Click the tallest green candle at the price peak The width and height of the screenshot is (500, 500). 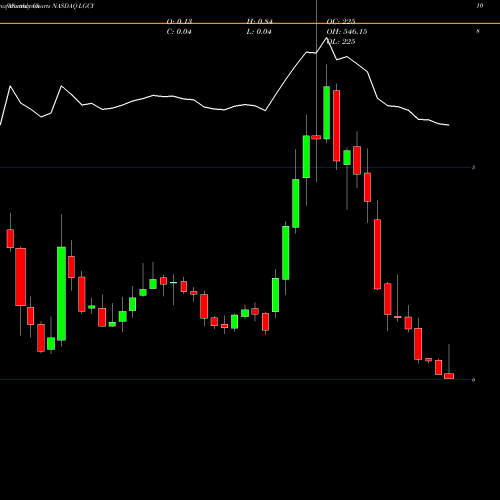click(327, 113)
